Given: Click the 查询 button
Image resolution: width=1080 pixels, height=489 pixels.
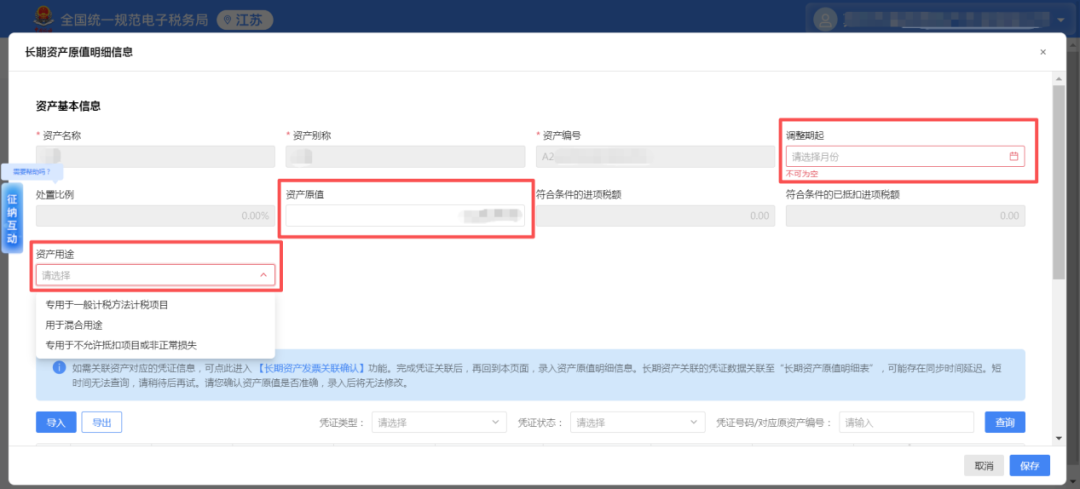Looking at the screenshot, I should [x=1005, y=422].
